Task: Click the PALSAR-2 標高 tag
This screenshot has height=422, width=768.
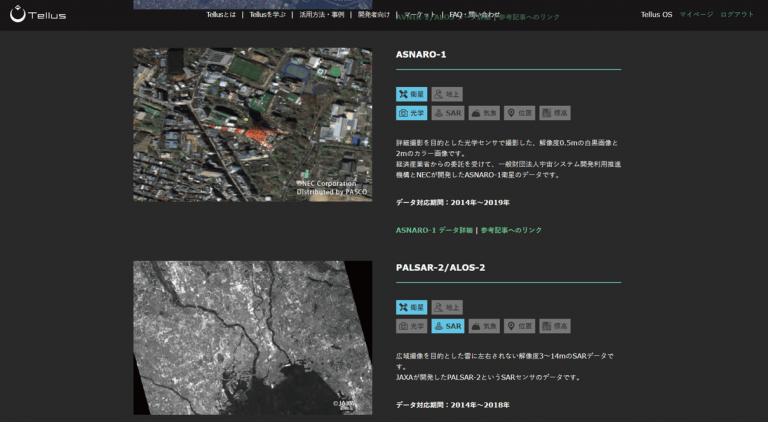Action: point(554,326)
